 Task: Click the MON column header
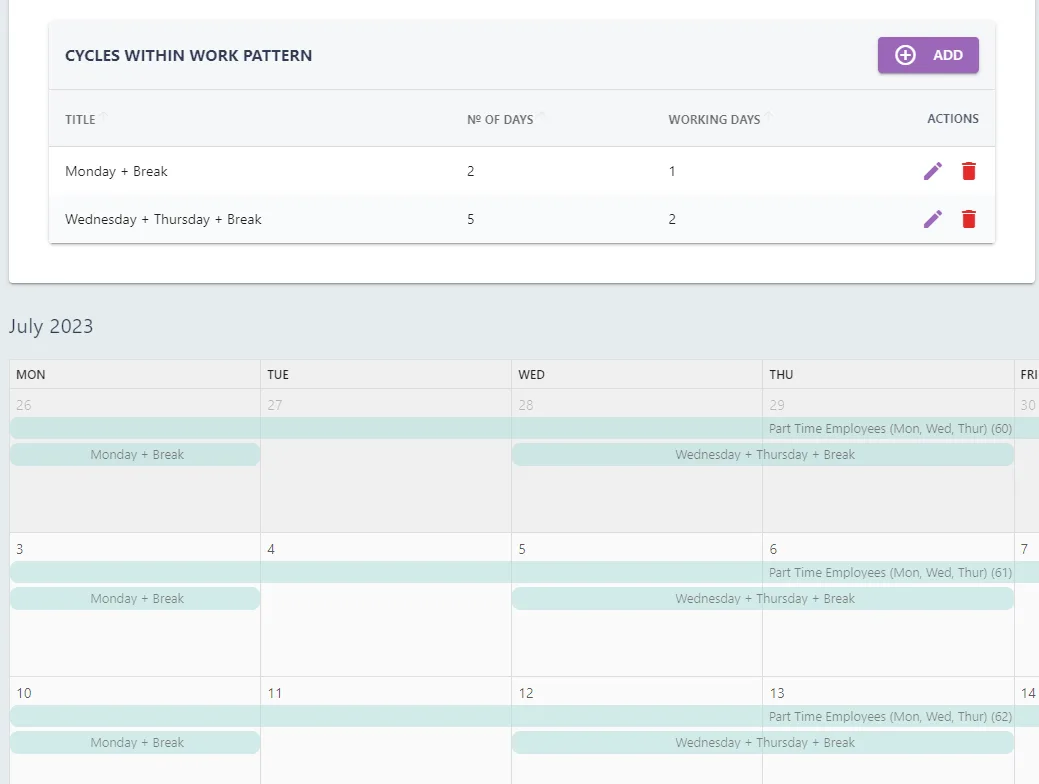tap(135, 374)
